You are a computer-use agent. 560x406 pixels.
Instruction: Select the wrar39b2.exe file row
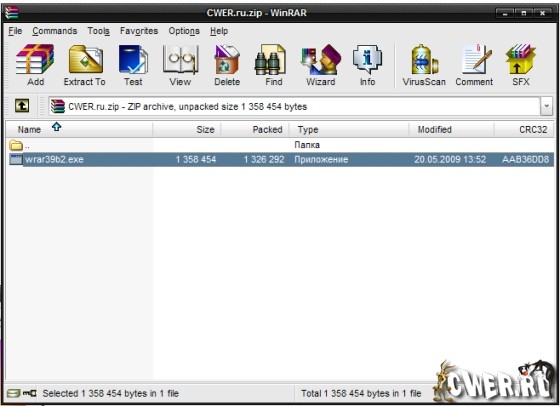tap(280, 159)
